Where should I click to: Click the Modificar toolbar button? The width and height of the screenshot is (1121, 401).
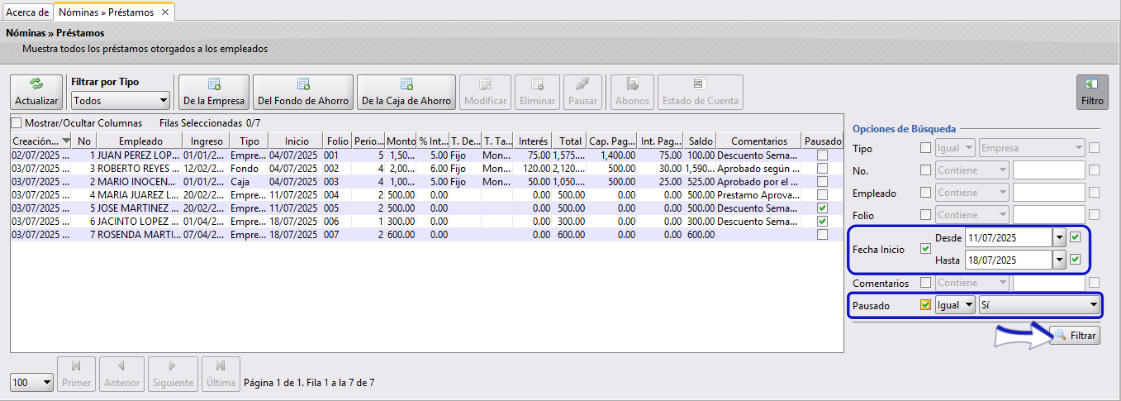pos(485,92)
